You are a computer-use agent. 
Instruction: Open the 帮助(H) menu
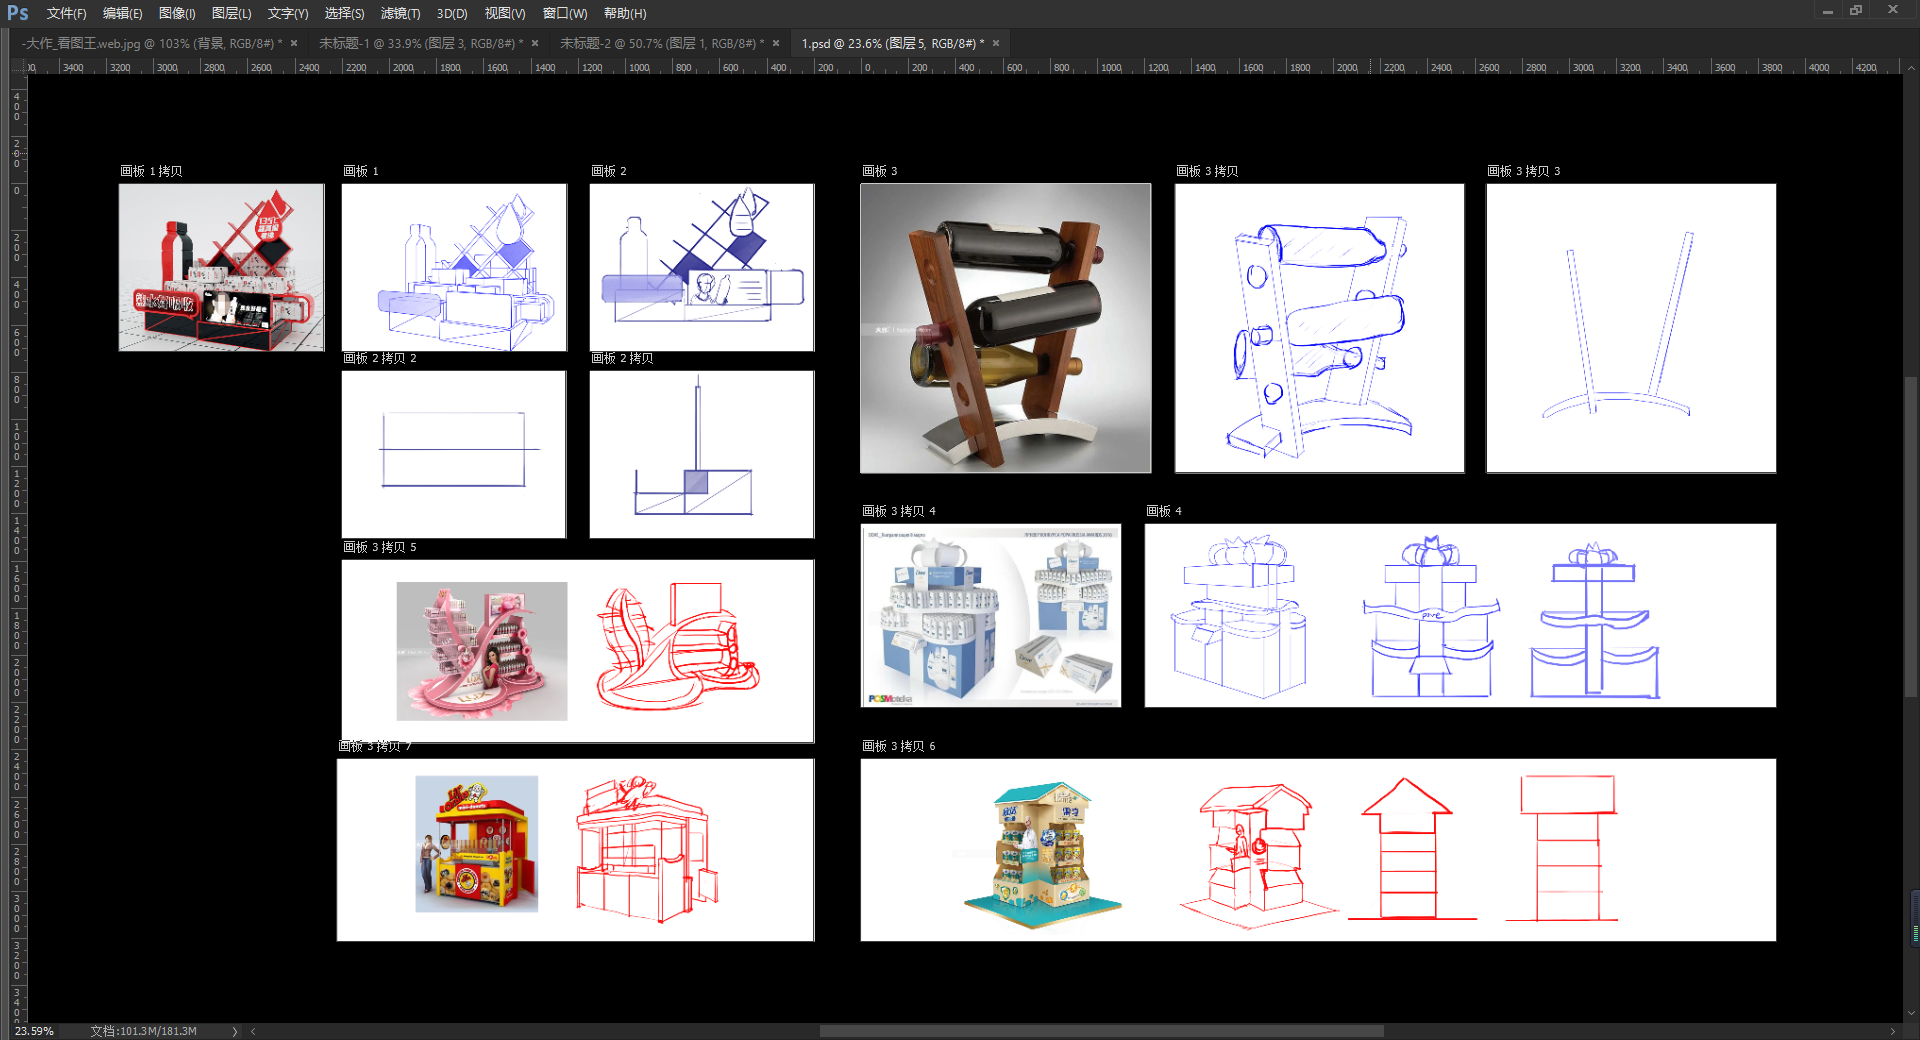coord(625,13)
